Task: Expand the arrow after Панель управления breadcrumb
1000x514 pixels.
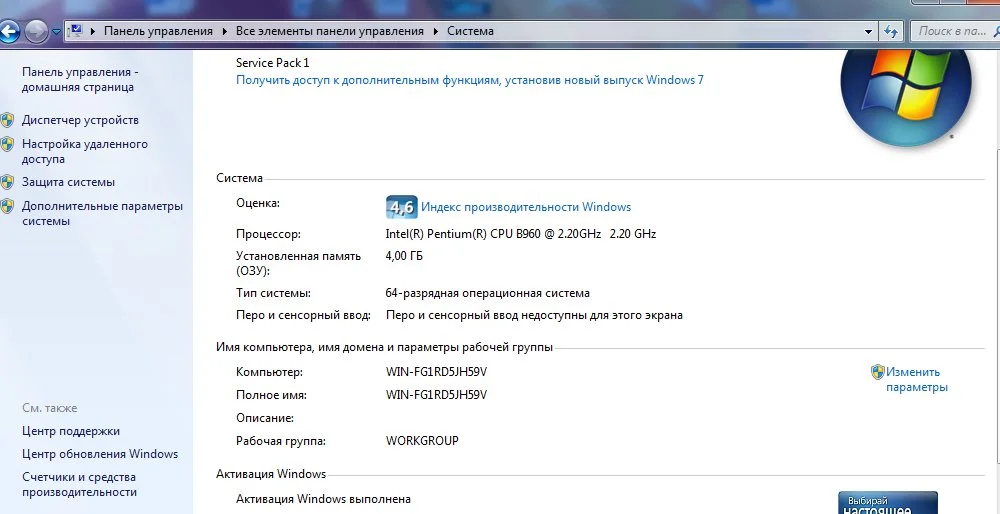Action: 224,31
